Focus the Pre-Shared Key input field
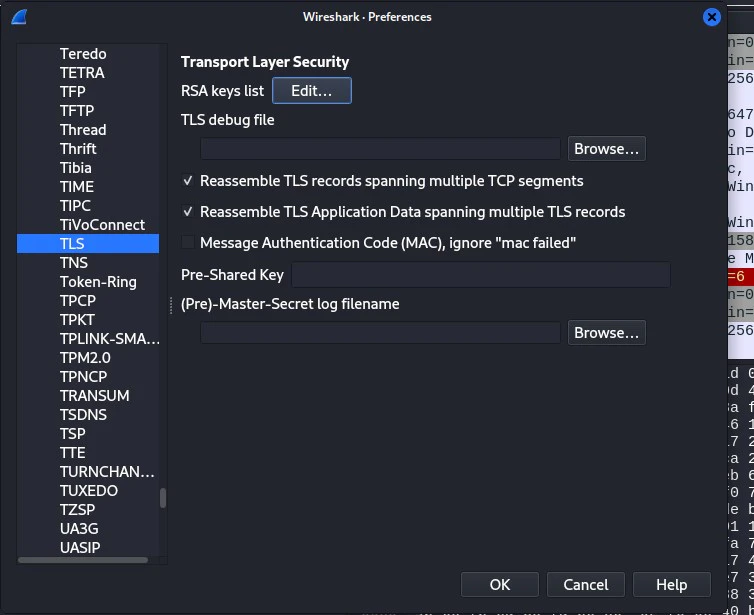This screenshot has height=615, width=754. pyautogui.click(x=481, y=275)
